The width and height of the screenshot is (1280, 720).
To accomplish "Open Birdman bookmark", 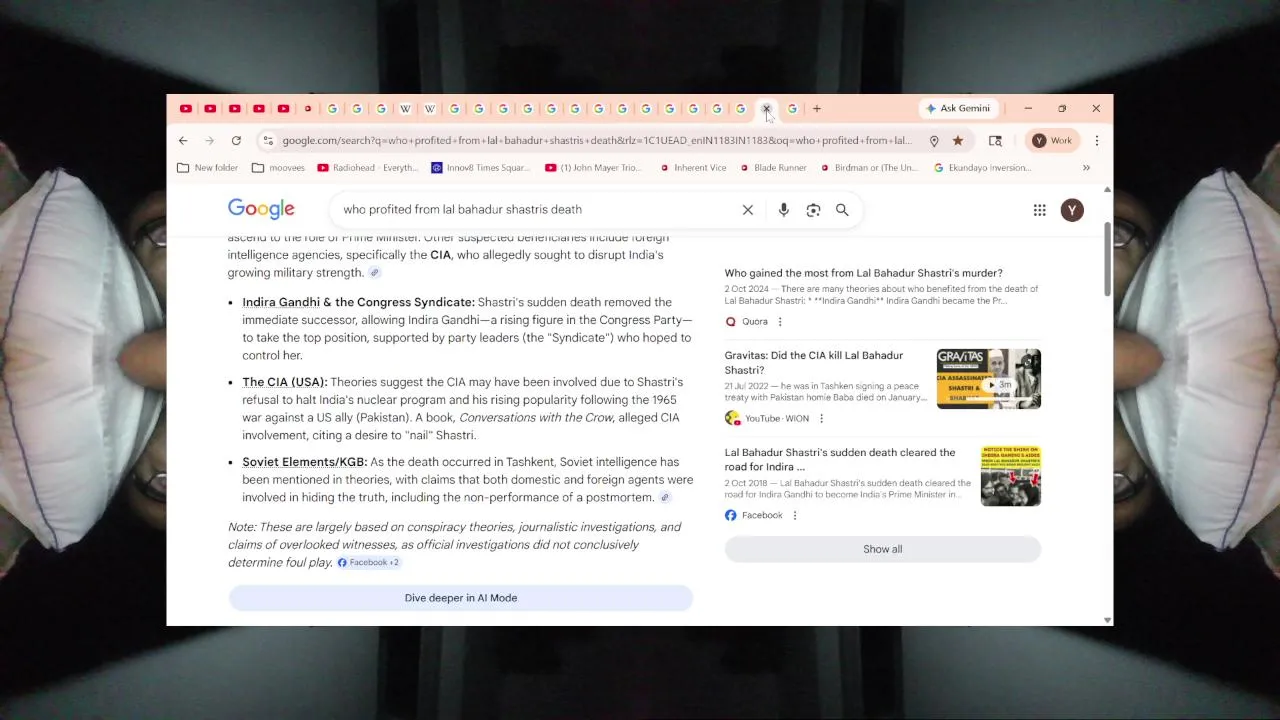I will [869, 168].
